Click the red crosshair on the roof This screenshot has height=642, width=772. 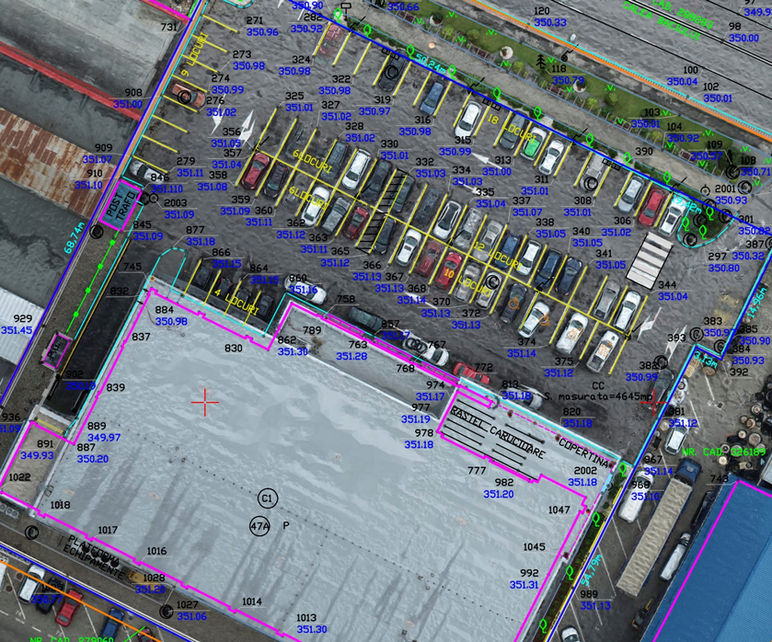pos(205,402)
